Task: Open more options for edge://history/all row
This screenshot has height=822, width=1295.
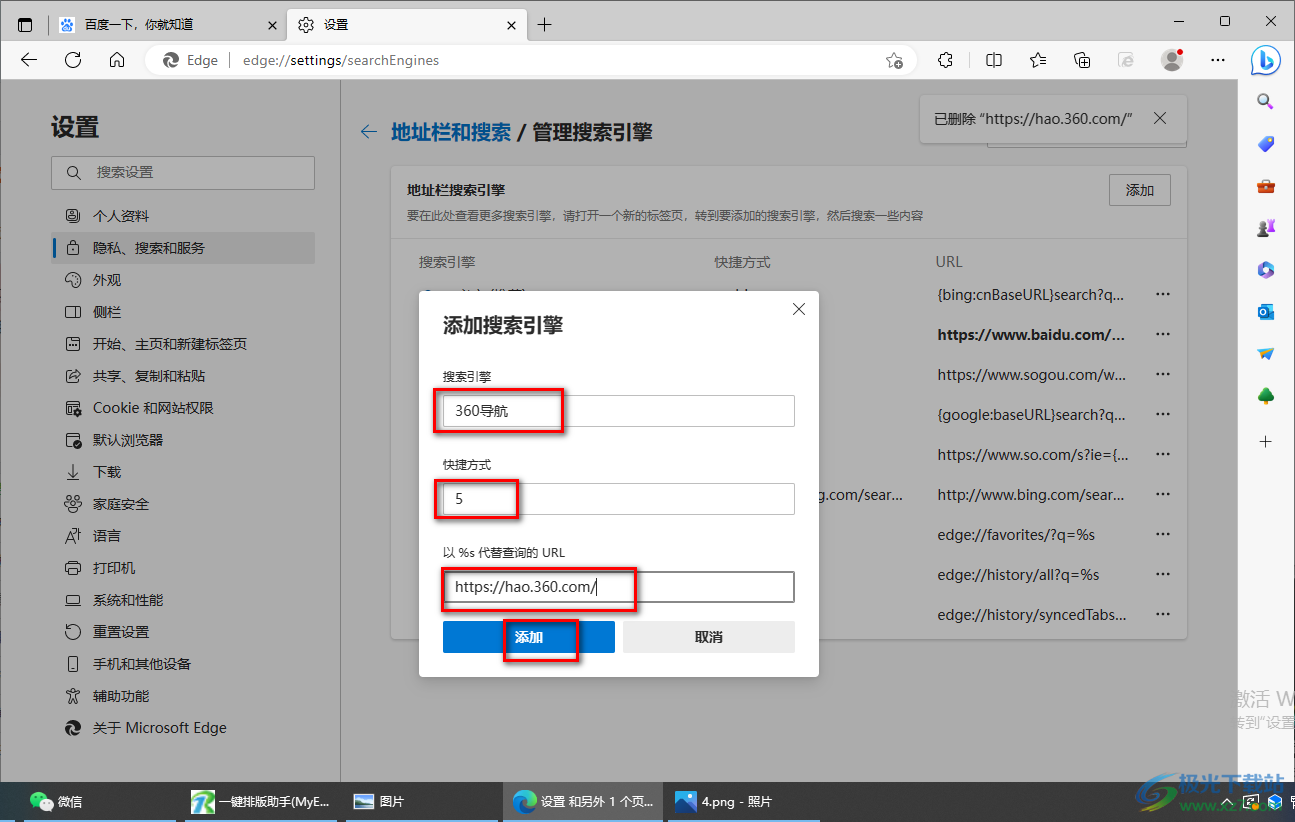Action: point(1162,575)
